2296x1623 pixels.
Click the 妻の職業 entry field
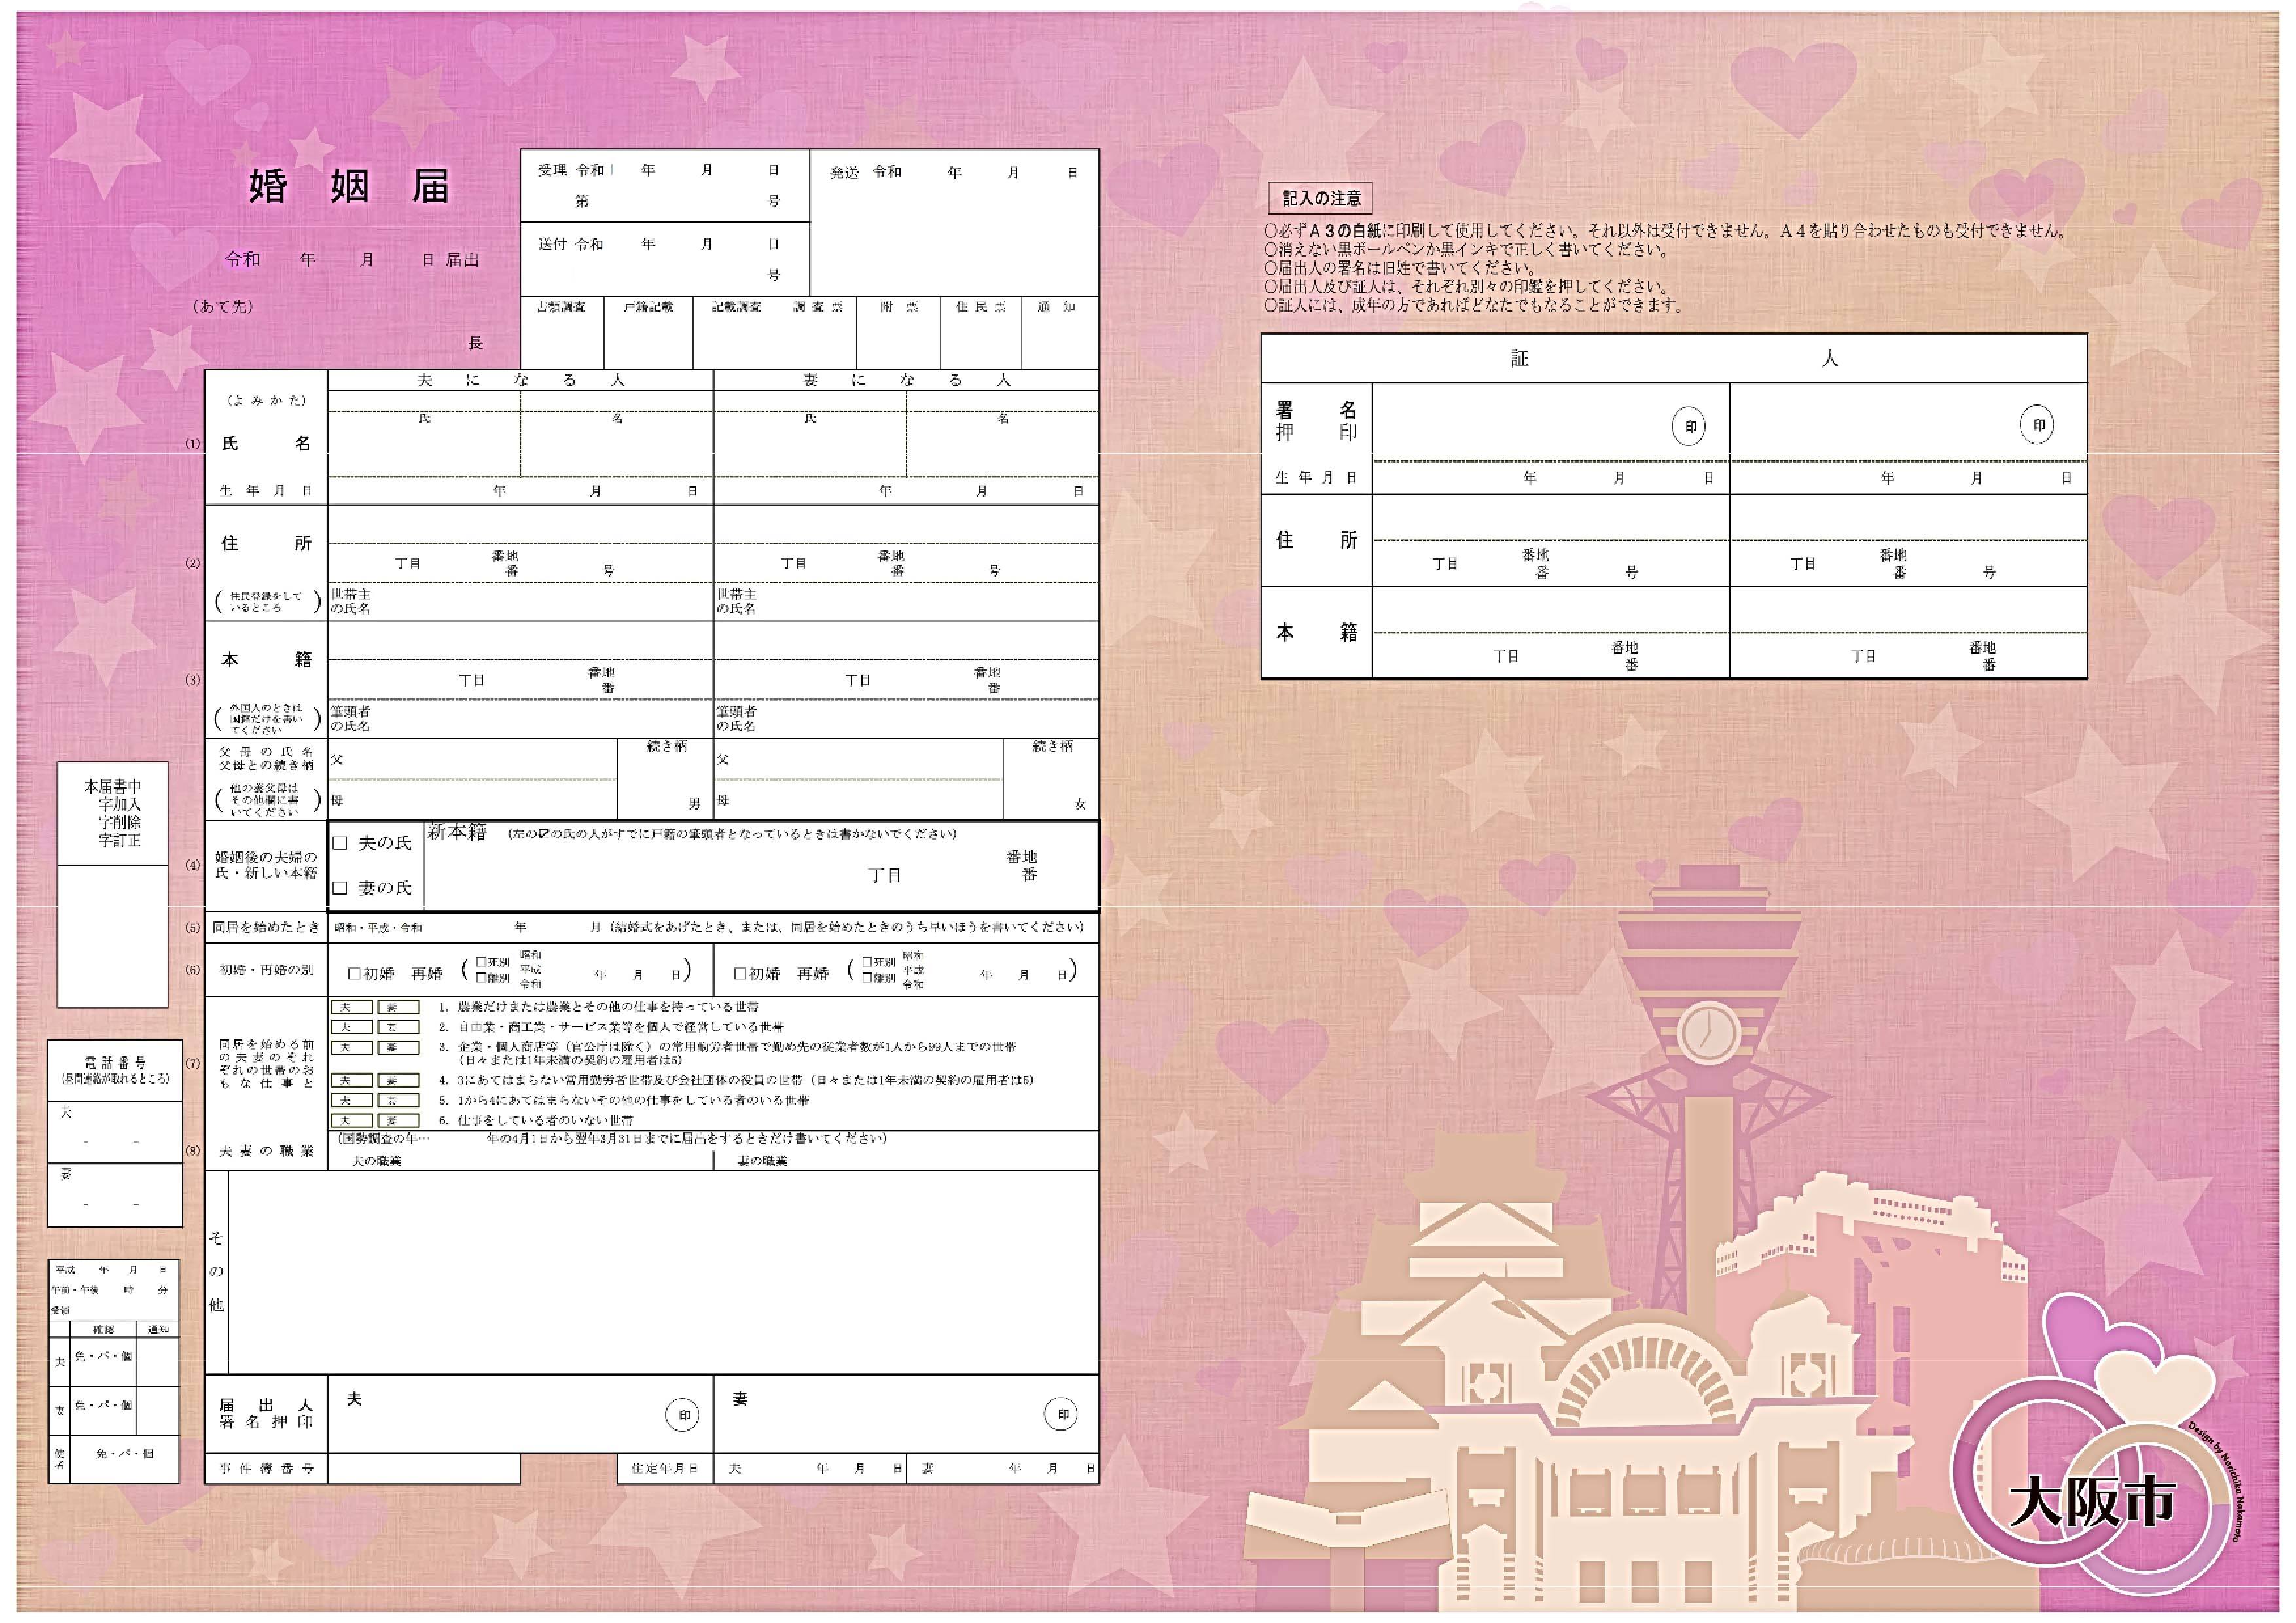pos(906,1160)
